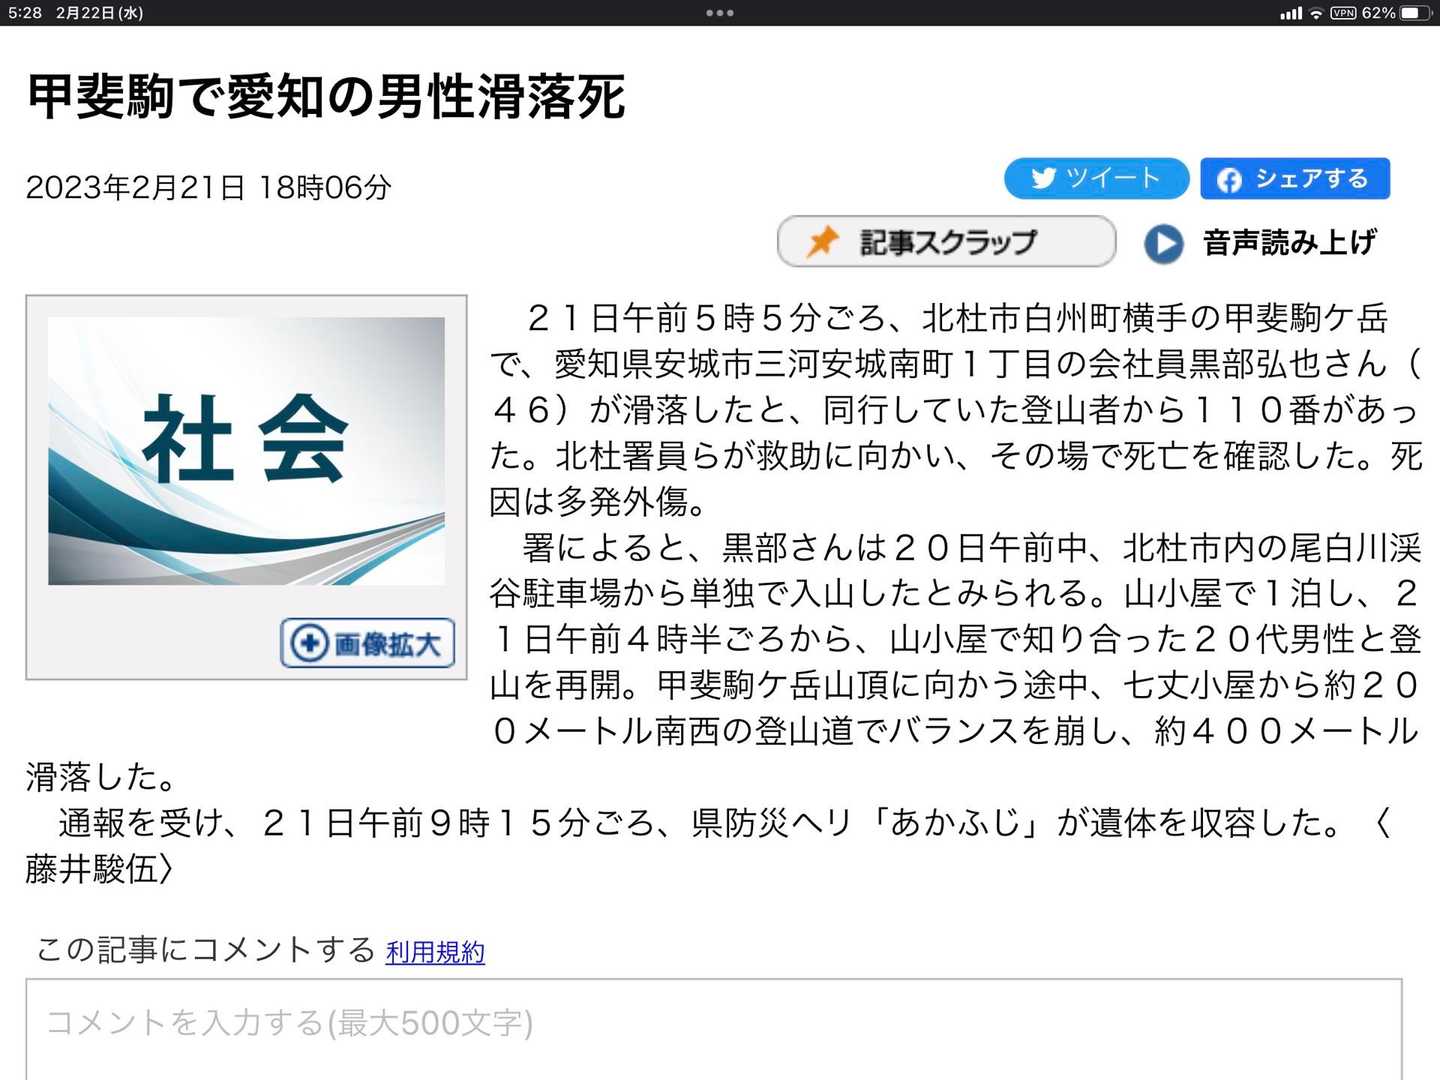Click the headline 甲斐駒で愛知の男性滑落死

[326, 97]
